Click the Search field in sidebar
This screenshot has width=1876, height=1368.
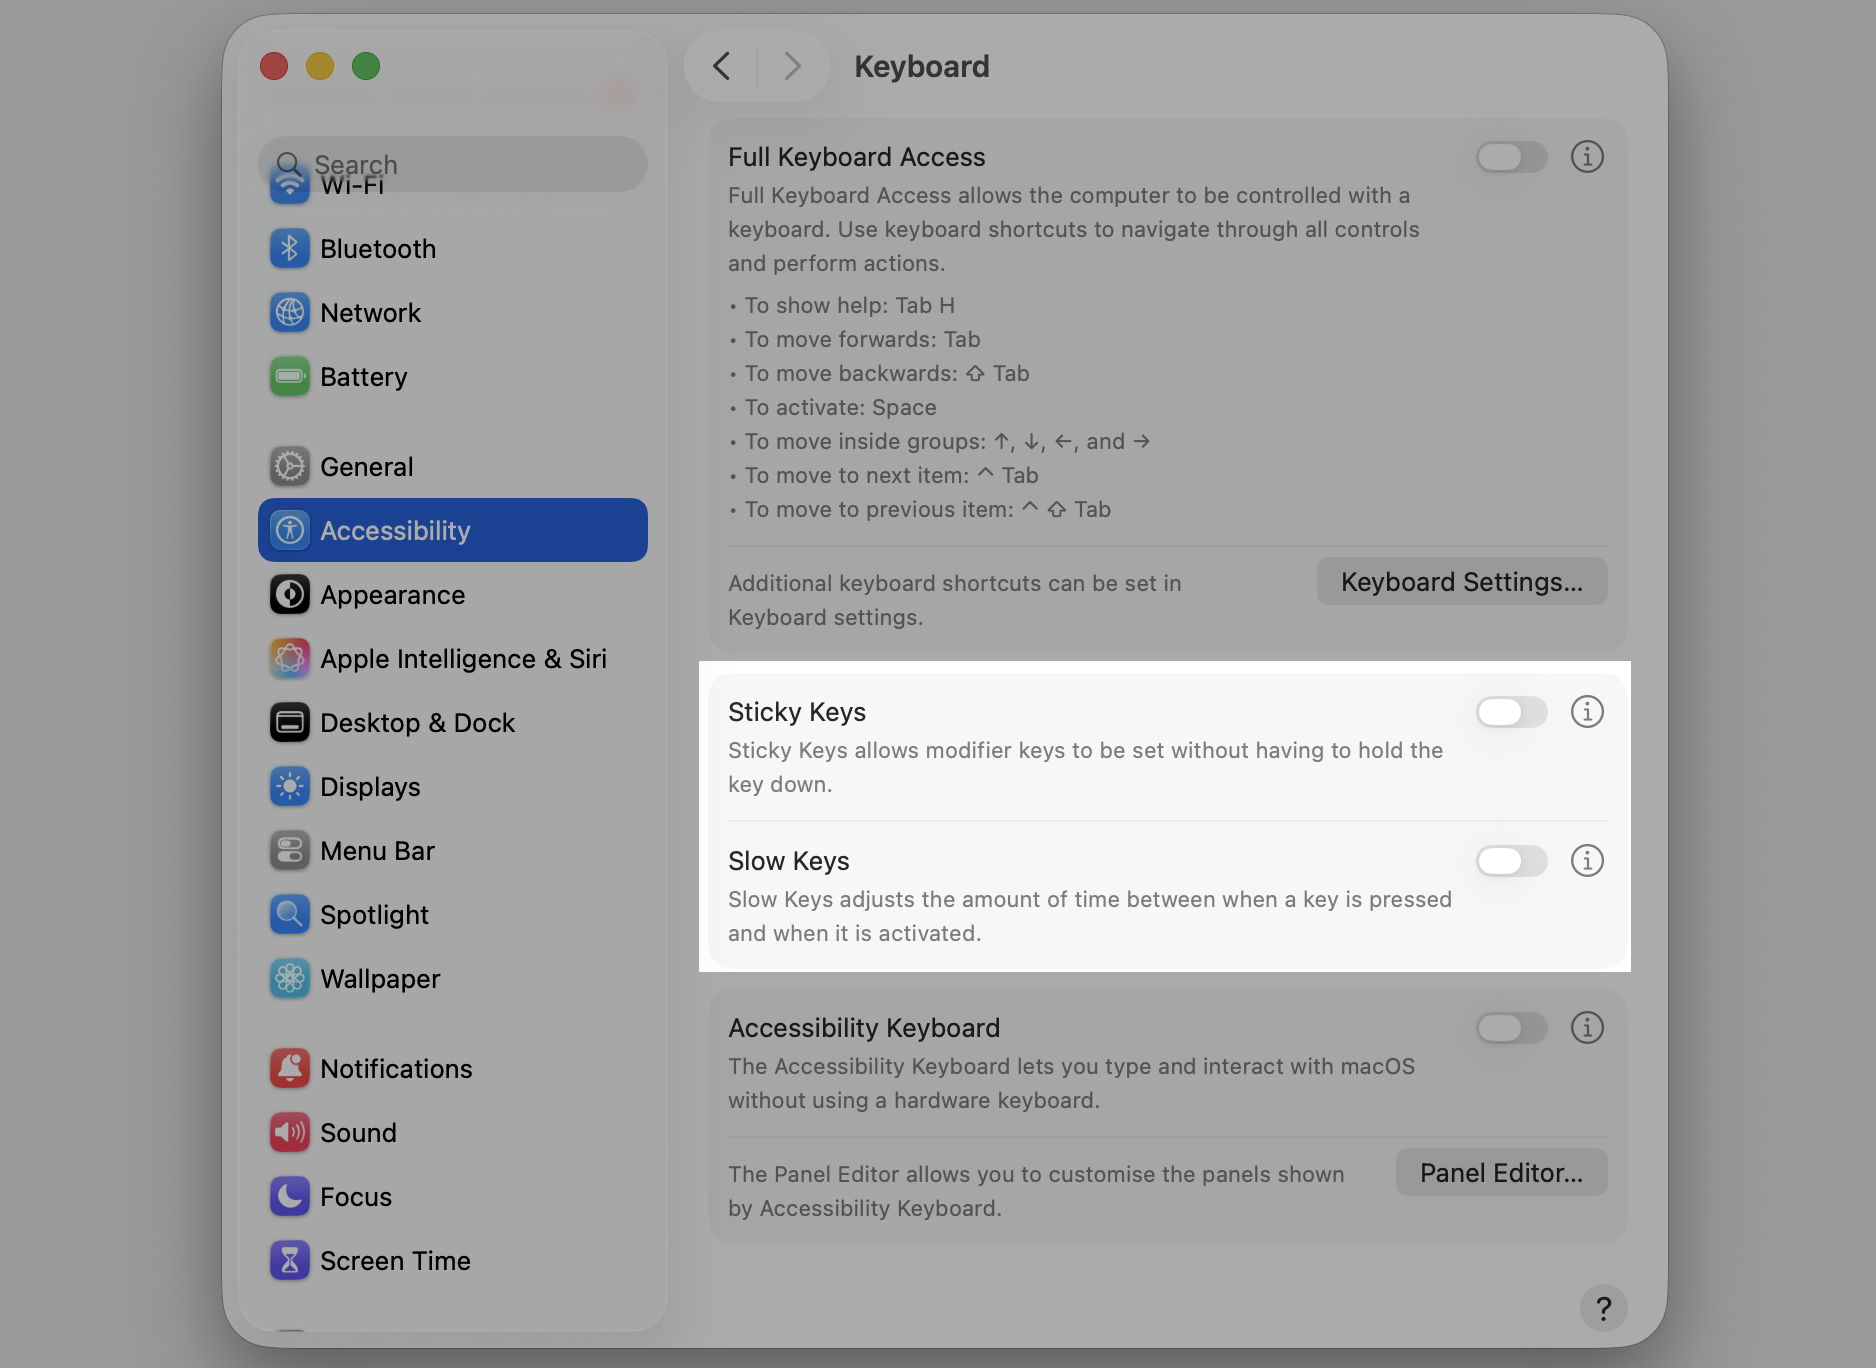pos(453,164)
